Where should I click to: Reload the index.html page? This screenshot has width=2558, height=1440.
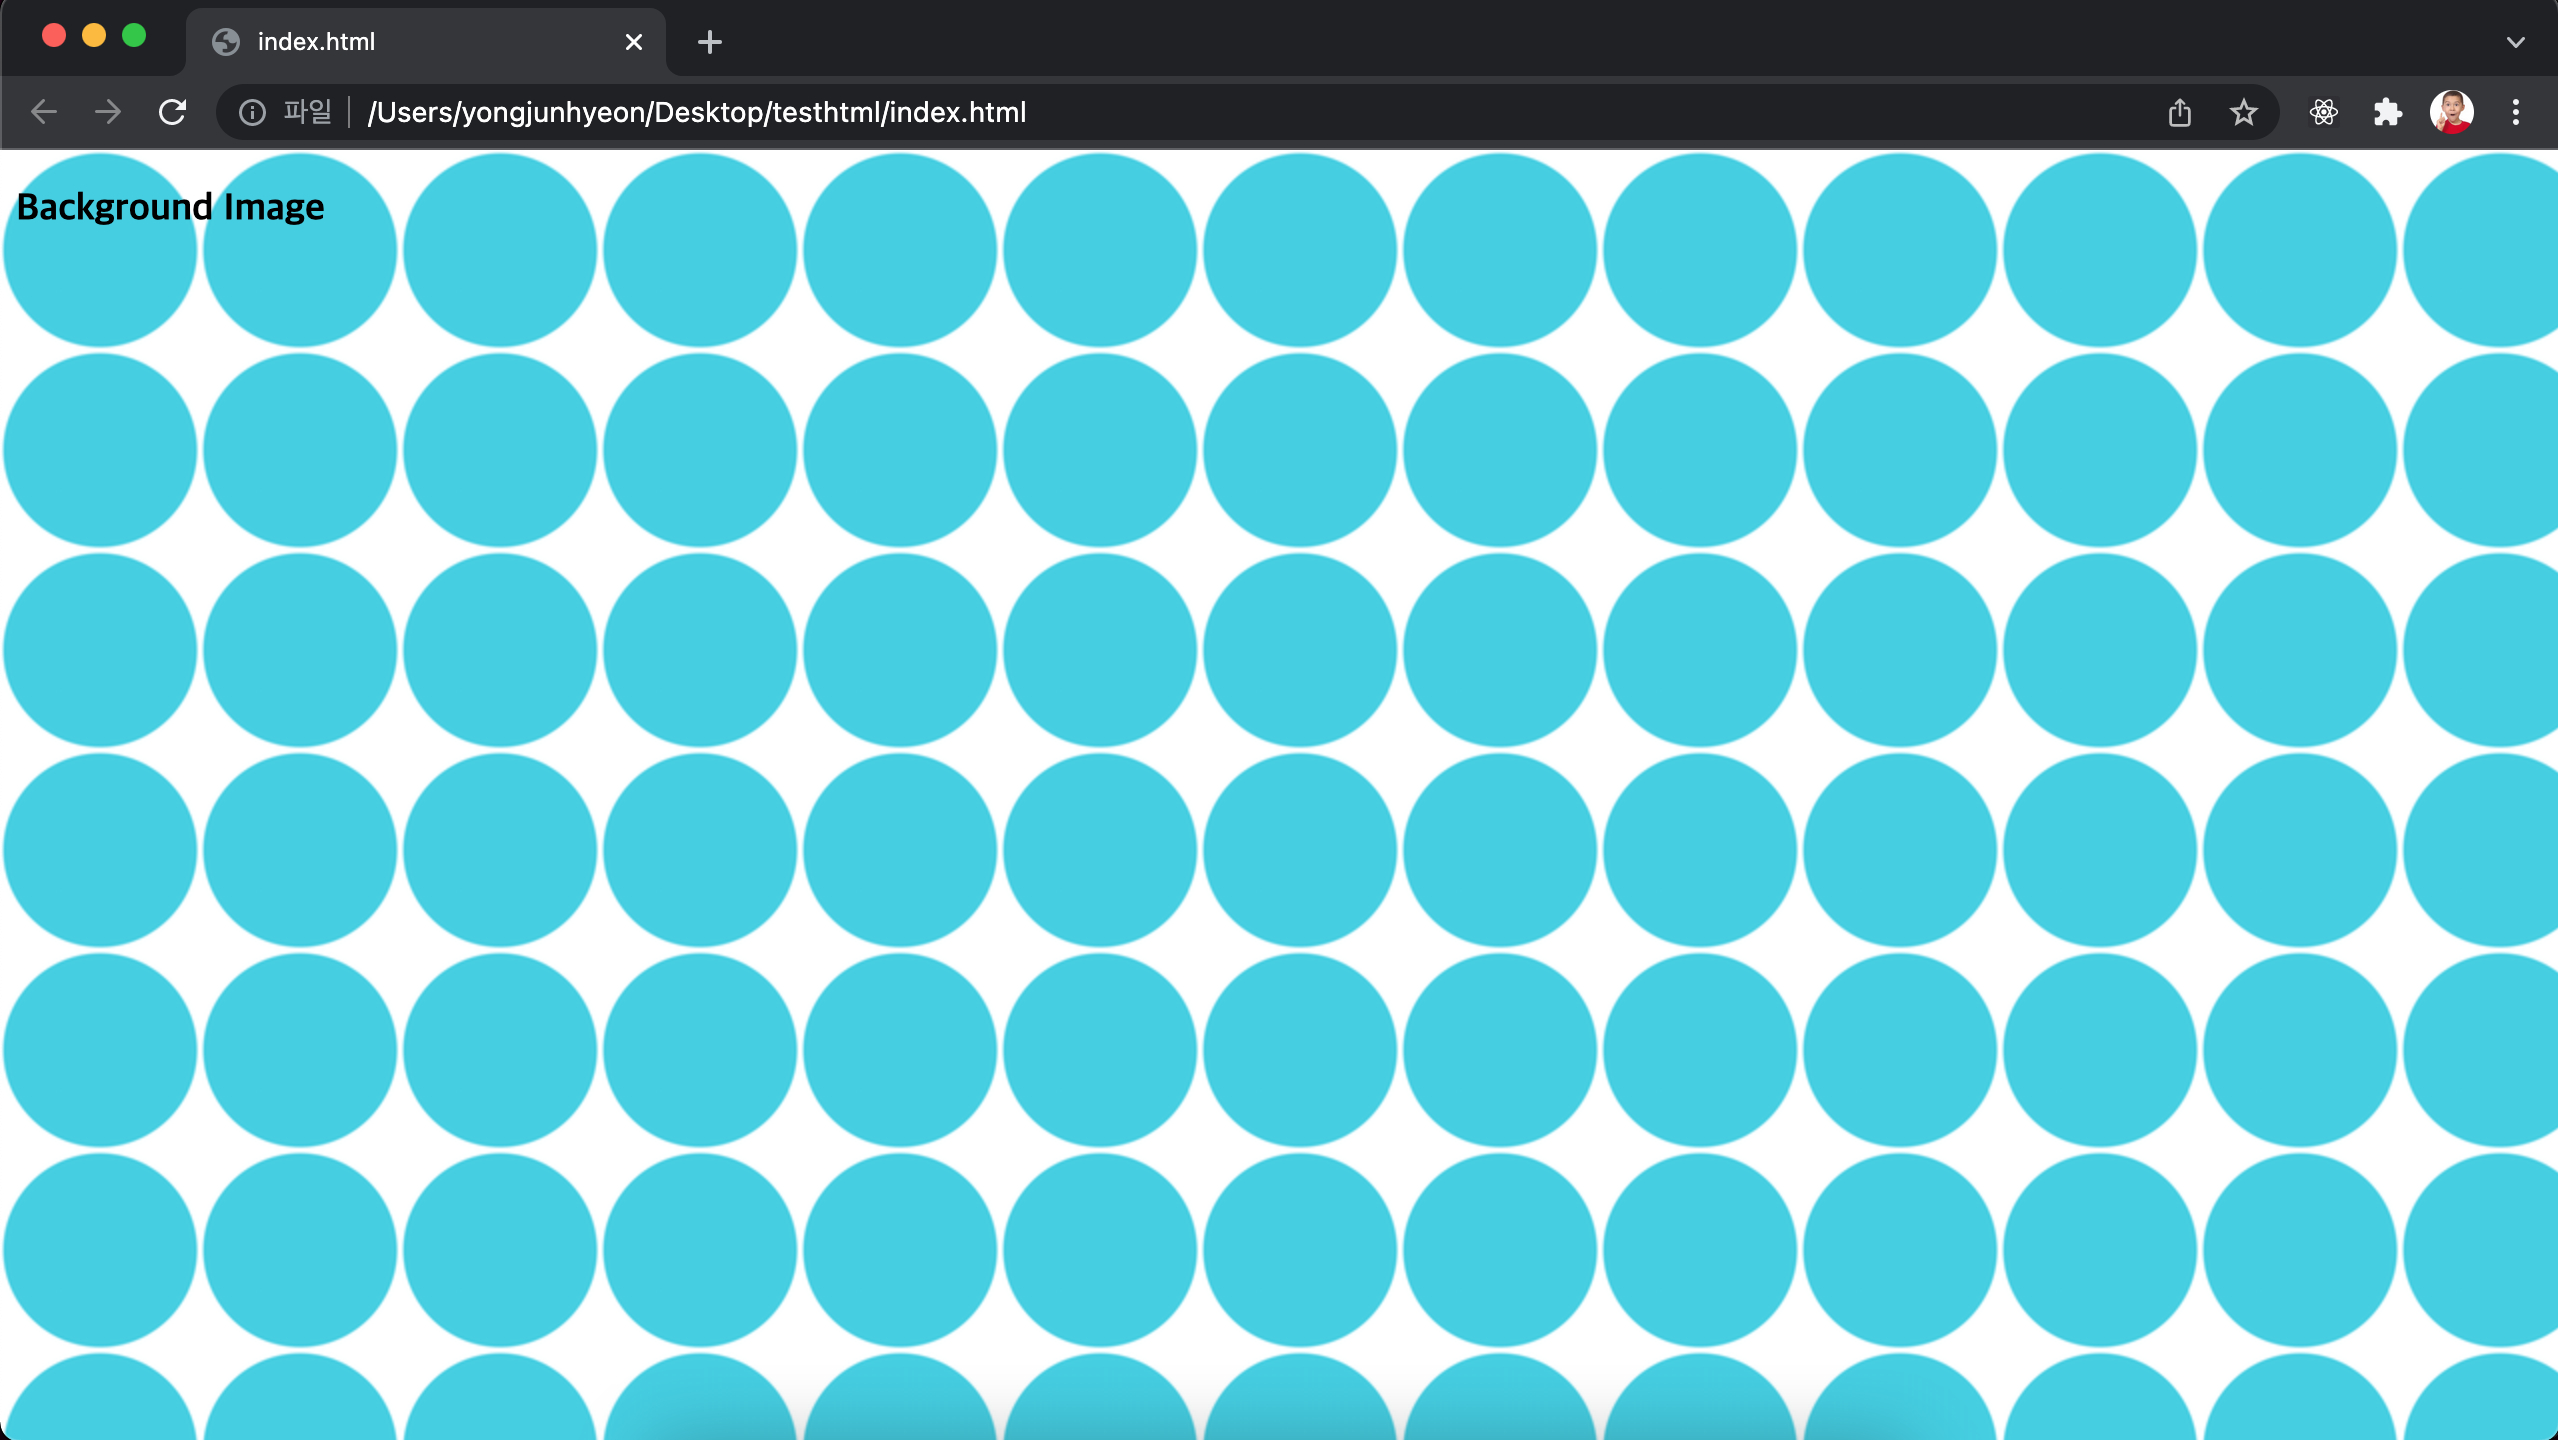pyautogui.click(x=172, y=112)
